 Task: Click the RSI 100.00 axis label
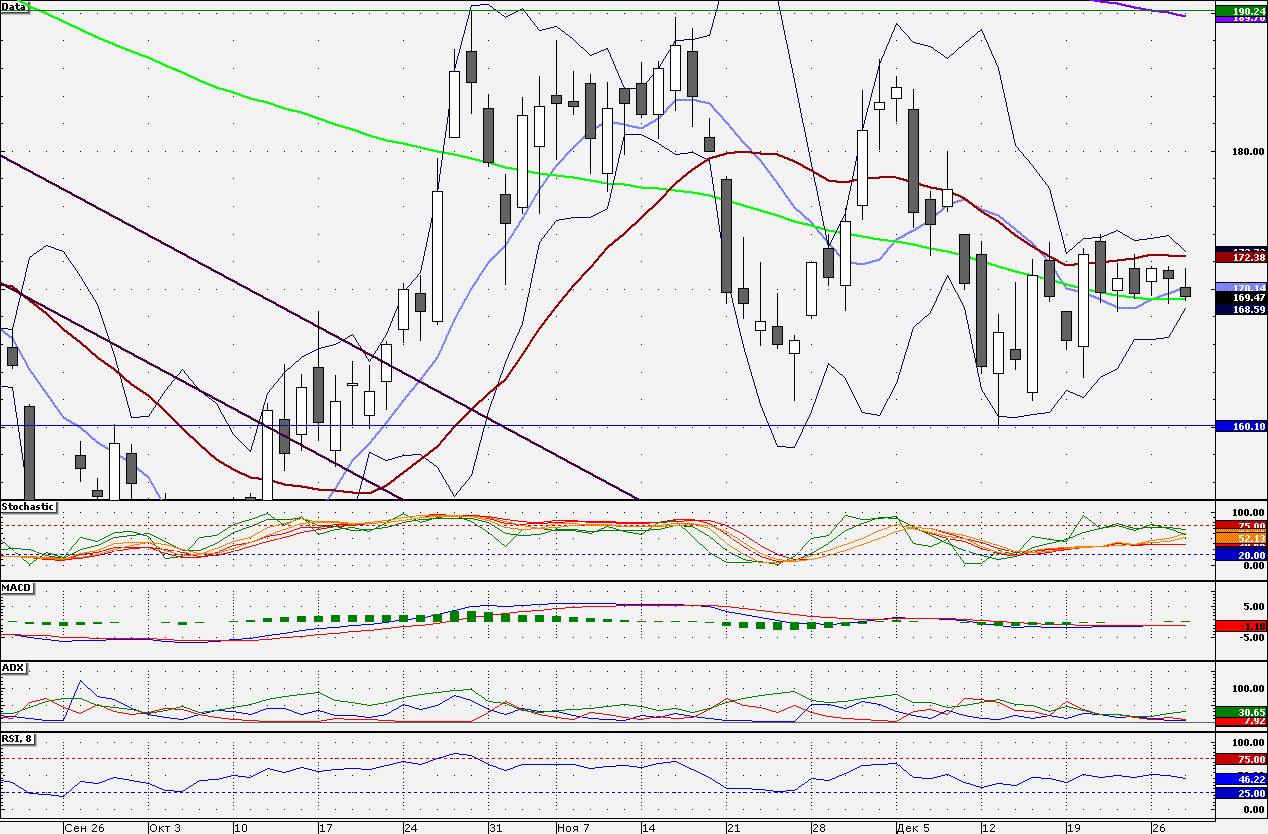(x=1248, y=743)
